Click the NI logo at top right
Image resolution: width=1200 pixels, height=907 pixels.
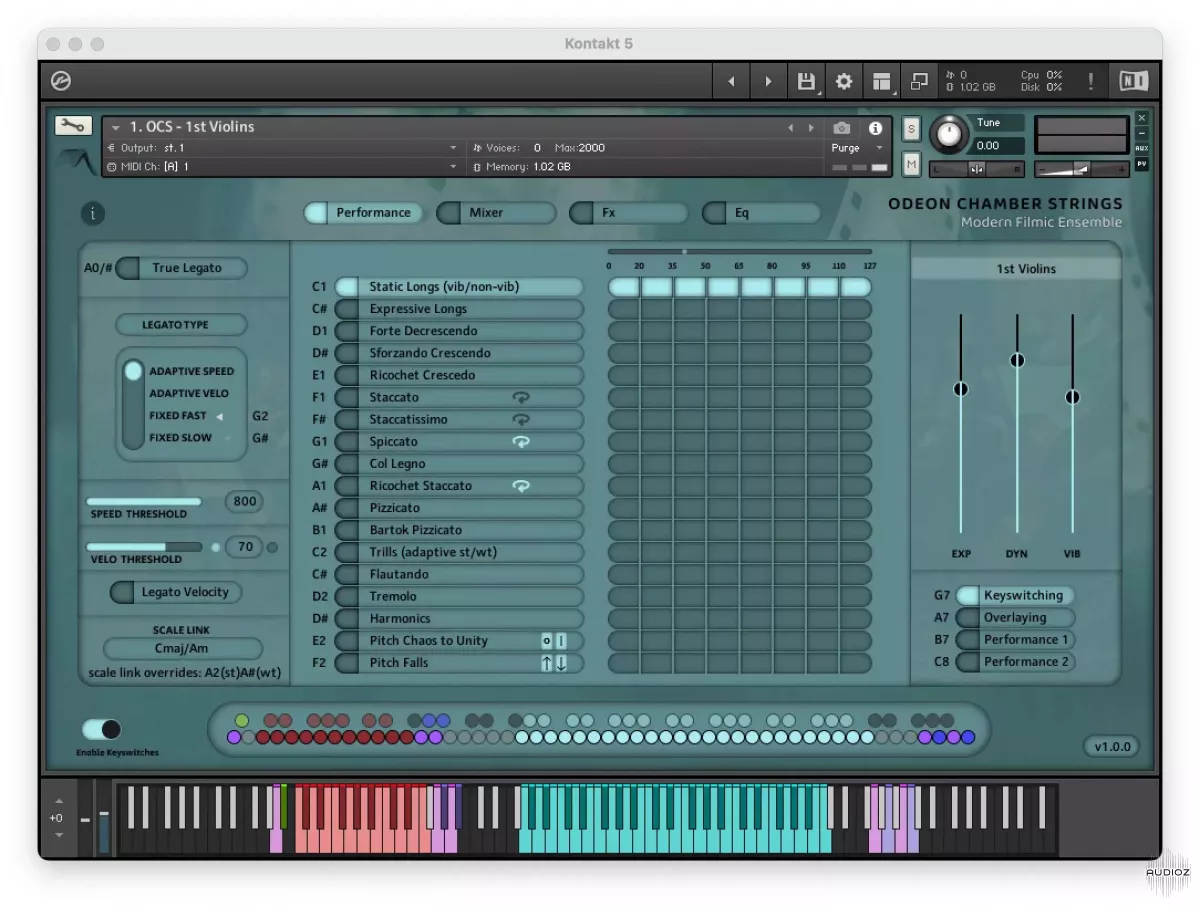pyautogui.click(x=1133, y=81)
